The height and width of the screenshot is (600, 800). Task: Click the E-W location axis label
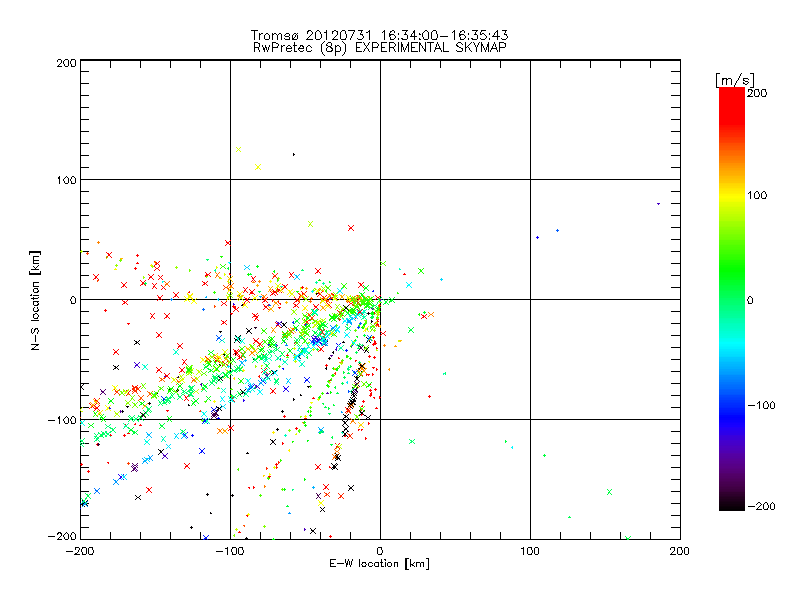[x=380, y=564]
